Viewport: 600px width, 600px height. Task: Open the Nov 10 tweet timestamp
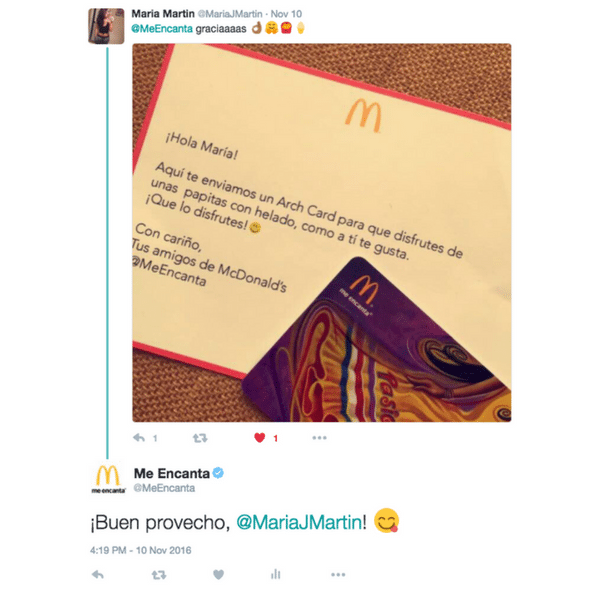click(286, 14)
